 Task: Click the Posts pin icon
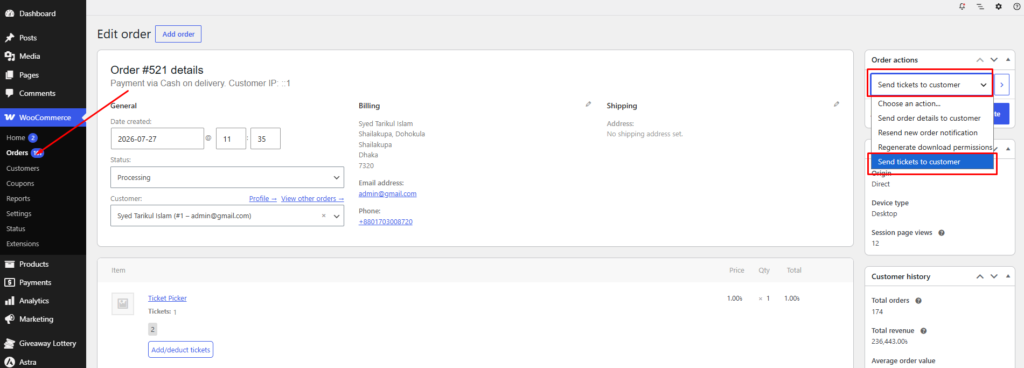pos(10,38)
